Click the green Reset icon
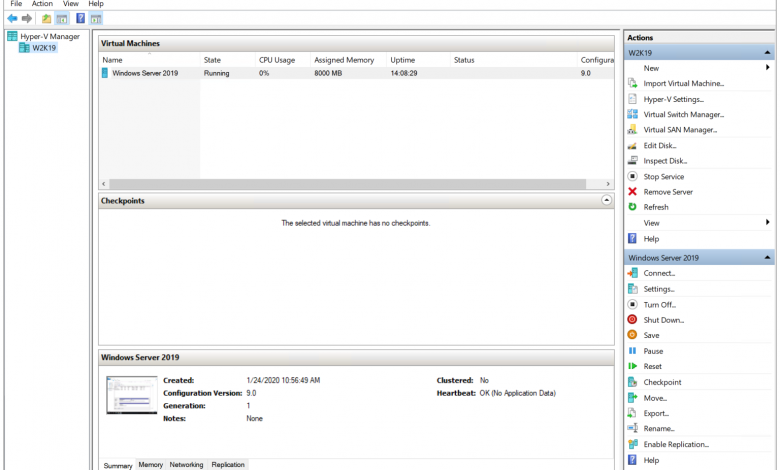 pos(632,366)
